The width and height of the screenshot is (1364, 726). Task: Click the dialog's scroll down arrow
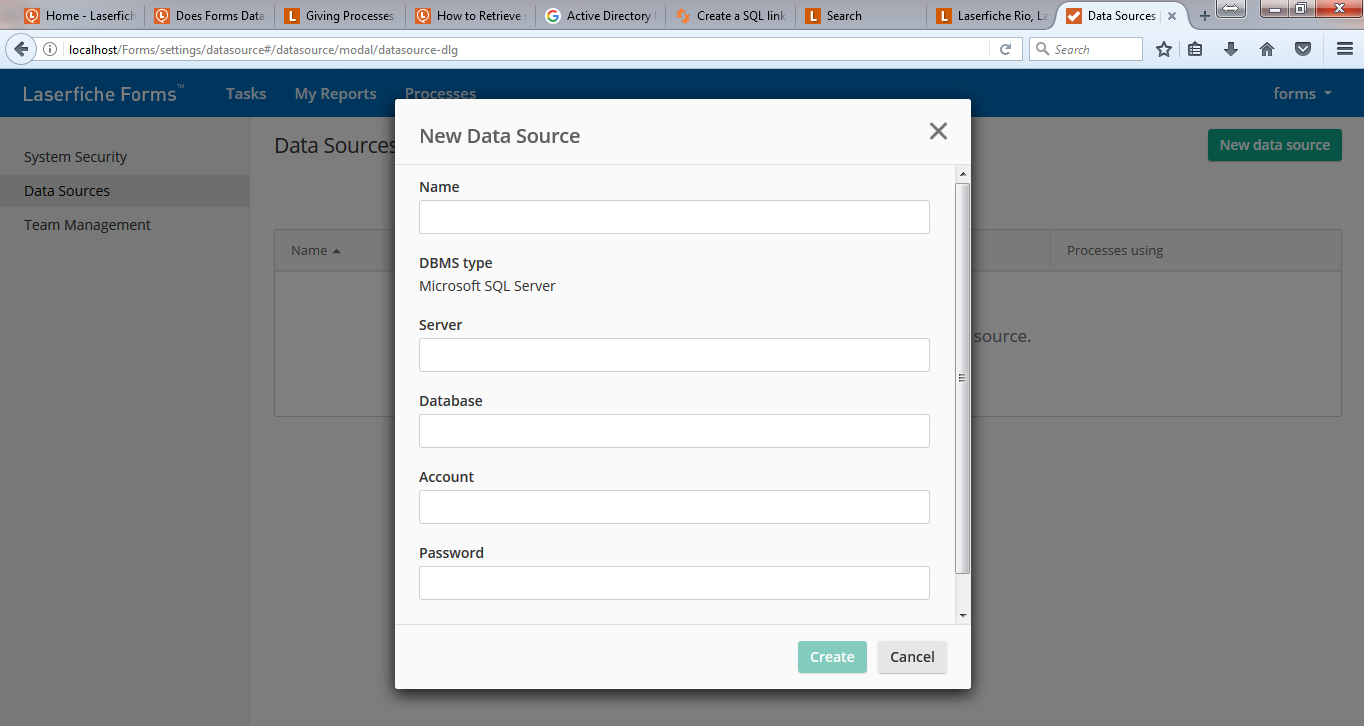coord(962,616)
